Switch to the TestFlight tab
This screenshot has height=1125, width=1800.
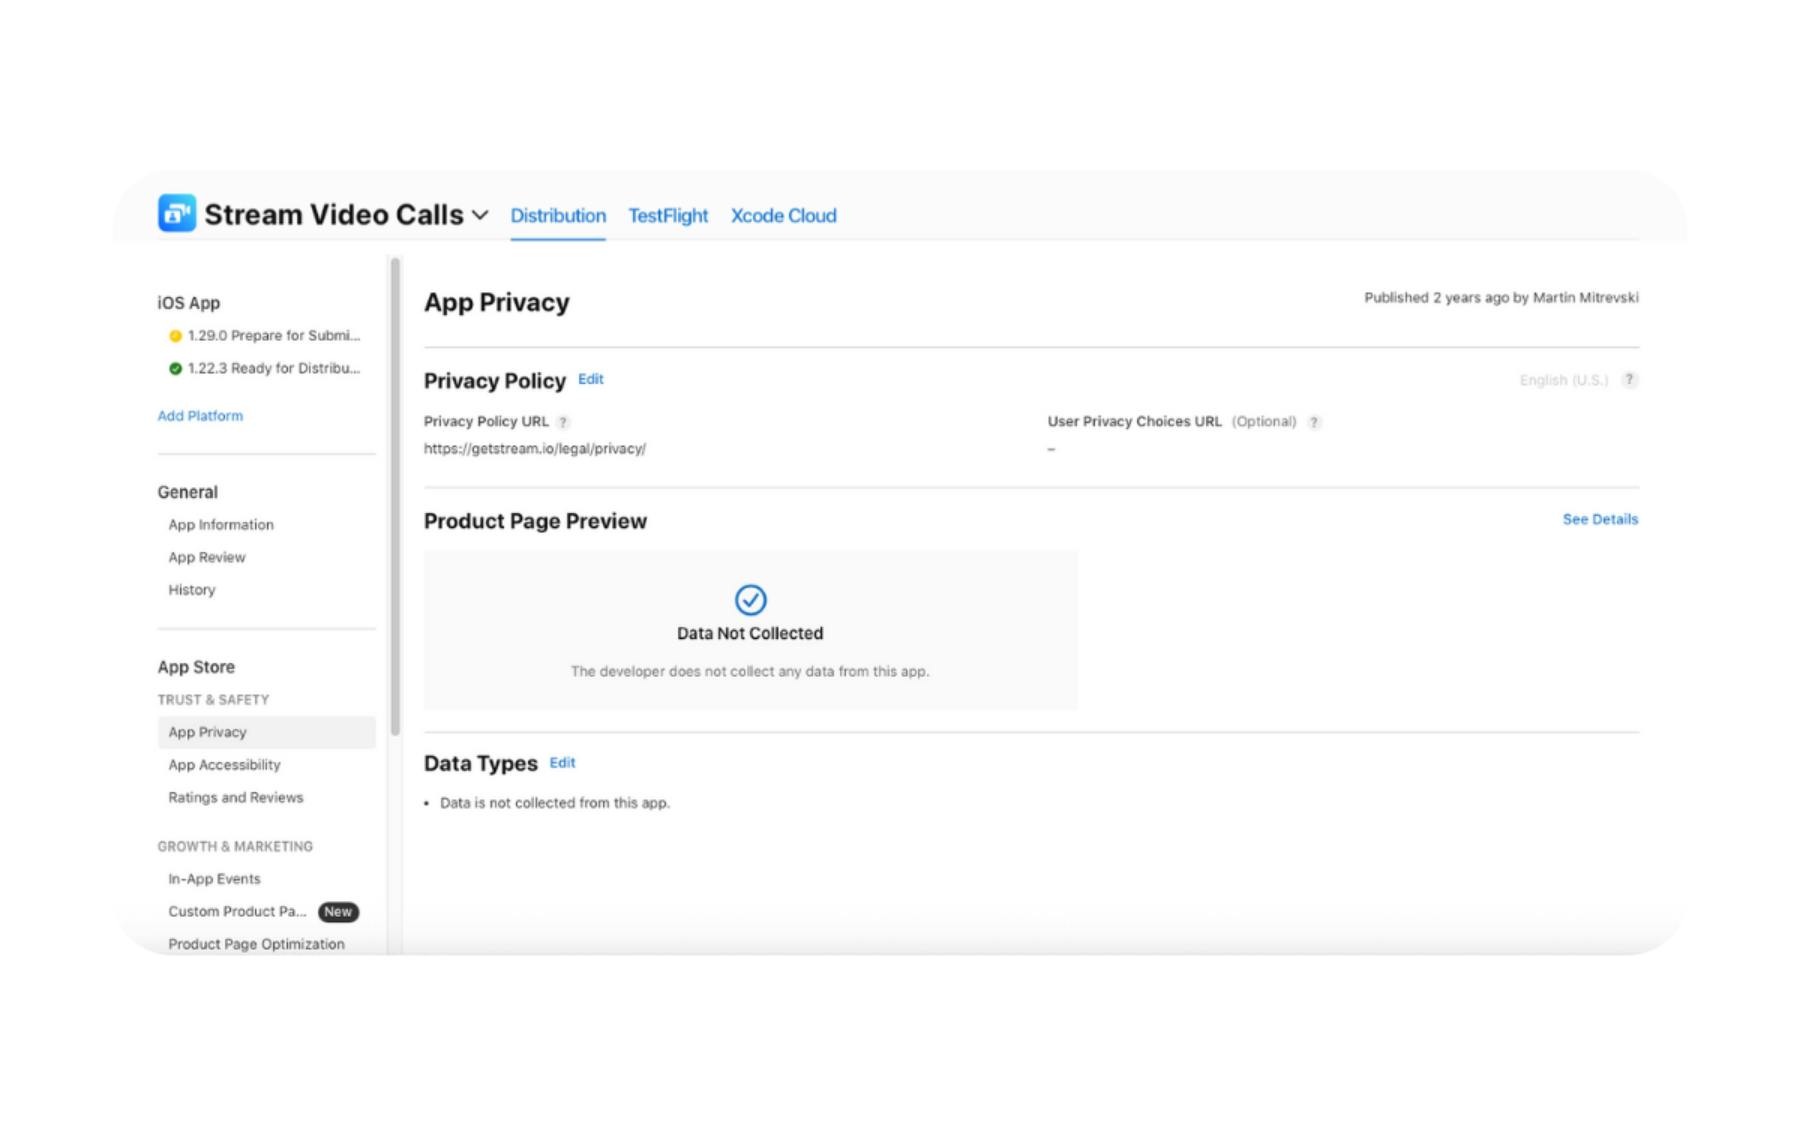click(x=668, y=215)
